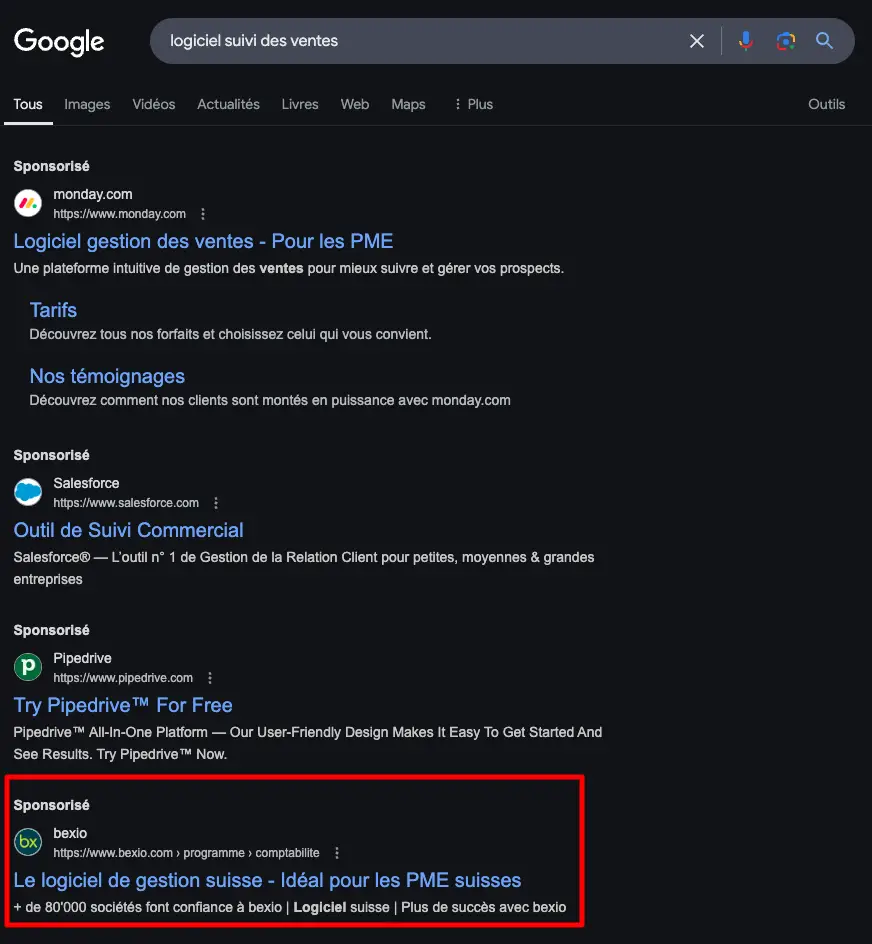Click the Pipedrive result favicon
Screen dimensions: 872x944
(x=27, y=667)
